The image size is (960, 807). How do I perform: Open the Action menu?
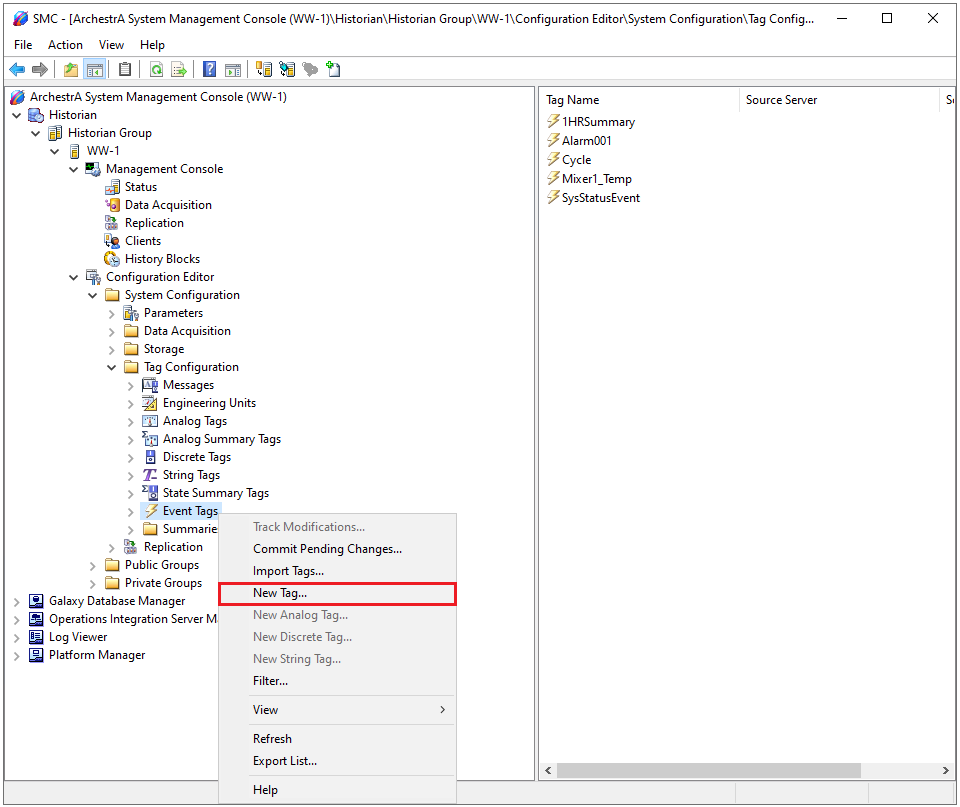pyautogui.click(x=66, y=45)
